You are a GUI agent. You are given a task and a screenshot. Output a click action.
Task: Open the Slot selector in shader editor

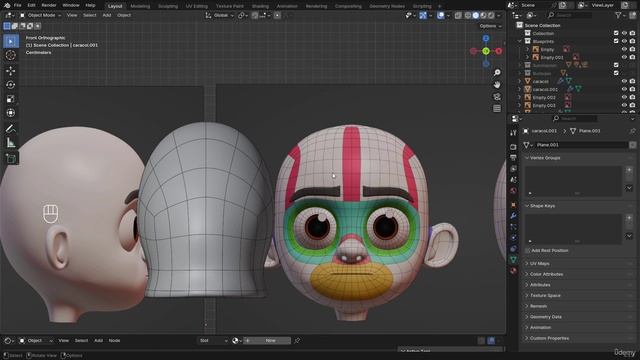click(x=213, y=340)
